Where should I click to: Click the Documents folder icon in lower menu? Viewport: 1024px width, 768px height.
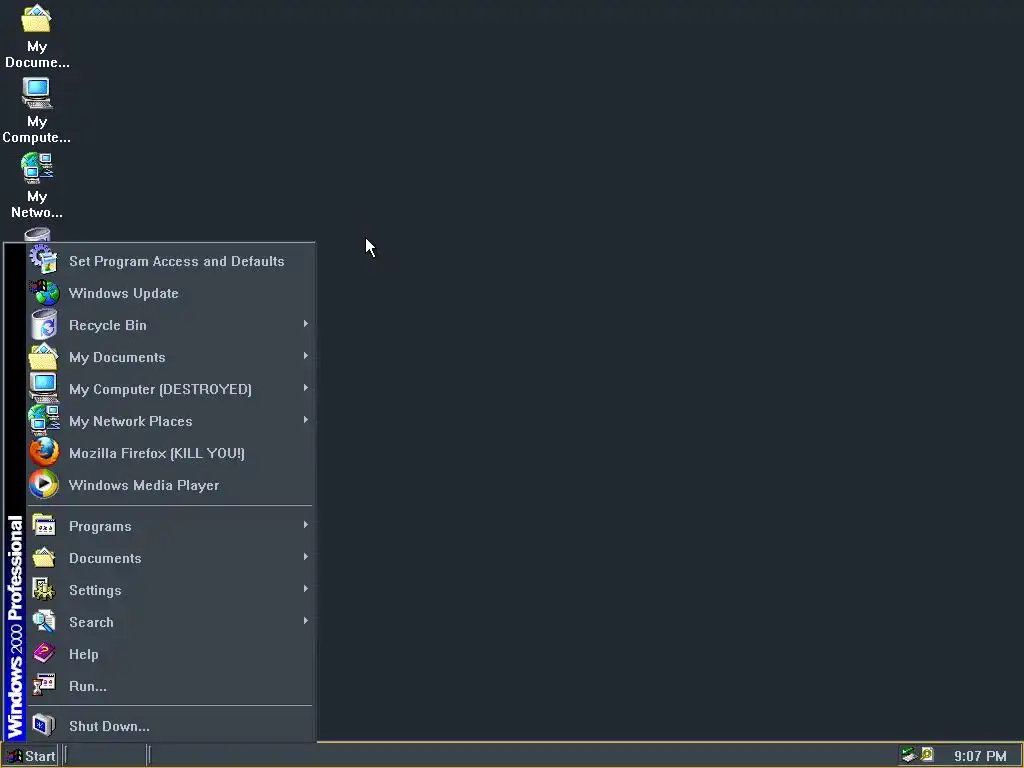point(44,558)
